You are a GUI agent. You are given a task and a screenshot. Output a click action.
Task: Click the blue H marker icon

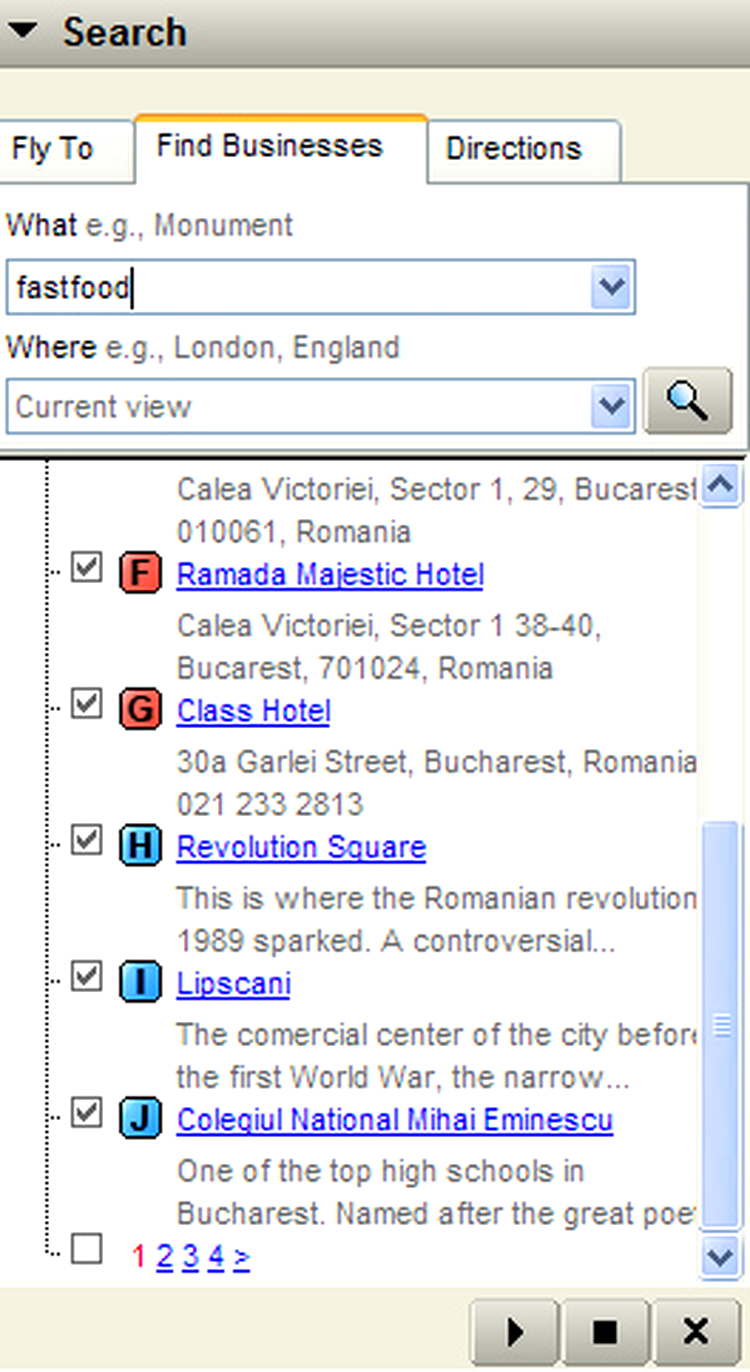(140, 846)
